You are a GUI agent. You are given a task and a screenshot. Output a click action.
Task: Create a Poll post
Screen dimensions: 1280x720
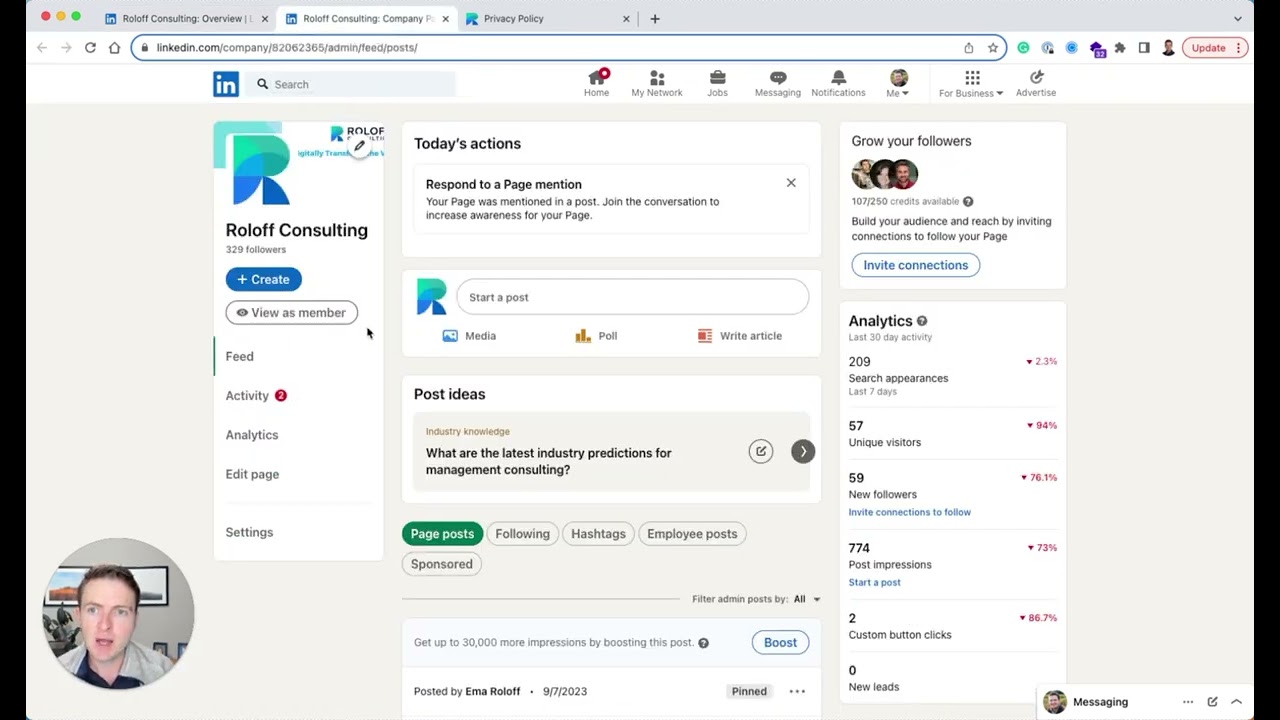[x=596, y=336]
